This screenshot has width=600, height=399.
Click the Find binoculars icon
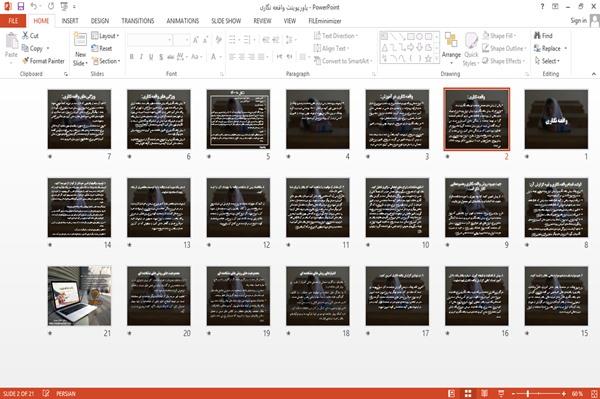(538, 36)
